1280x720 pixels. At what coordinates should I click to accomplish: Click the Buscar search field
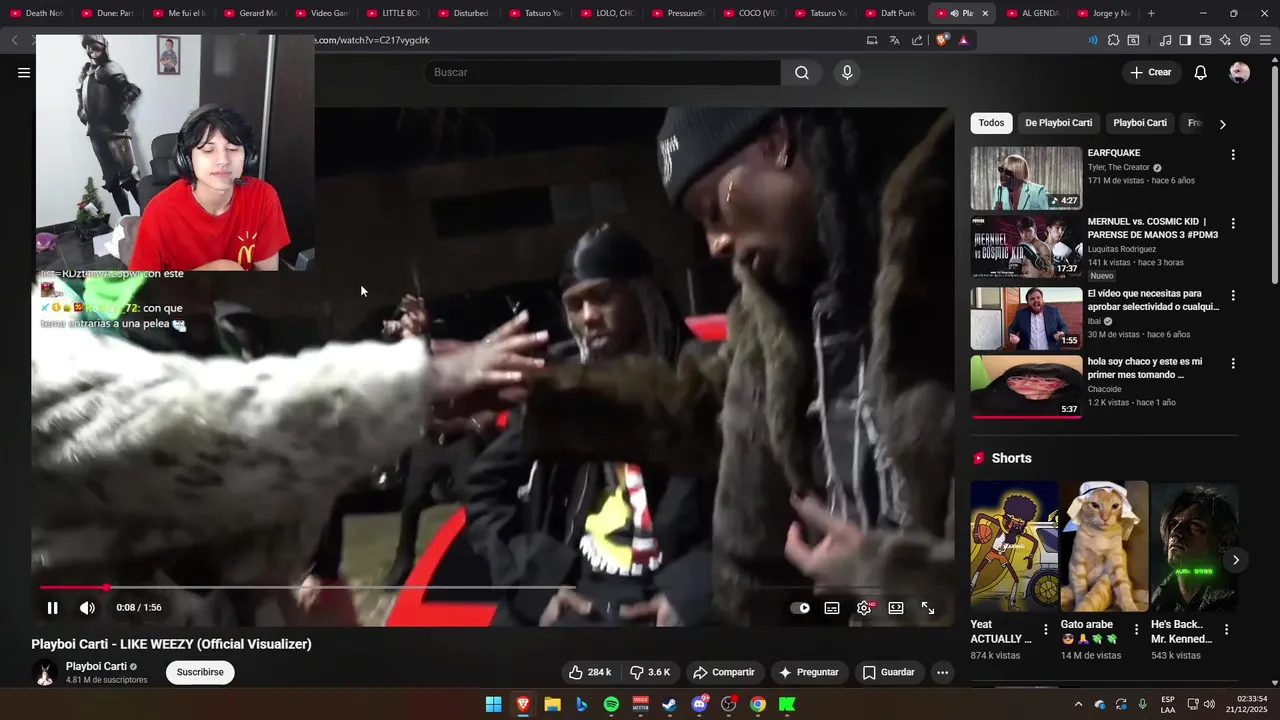(602, 72)
